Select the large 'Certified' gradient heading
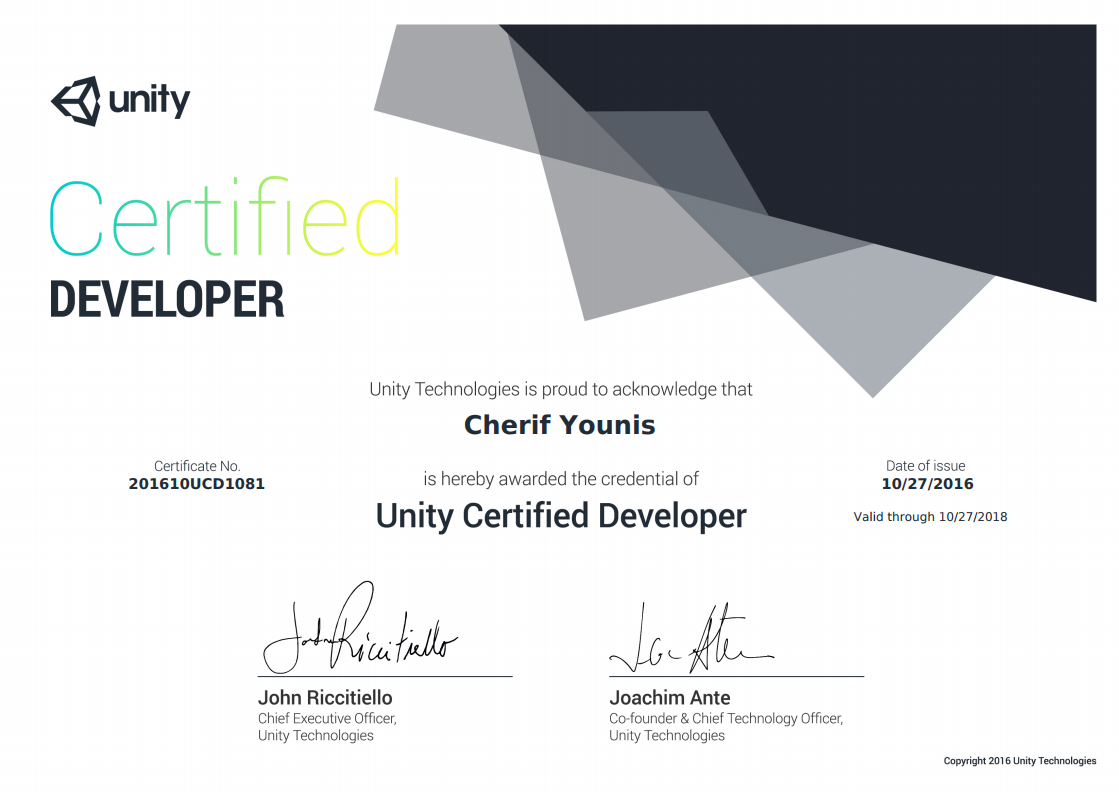The width and height of the screenshot is (1119, 792). pyautogui.click(x=224, y=217)
